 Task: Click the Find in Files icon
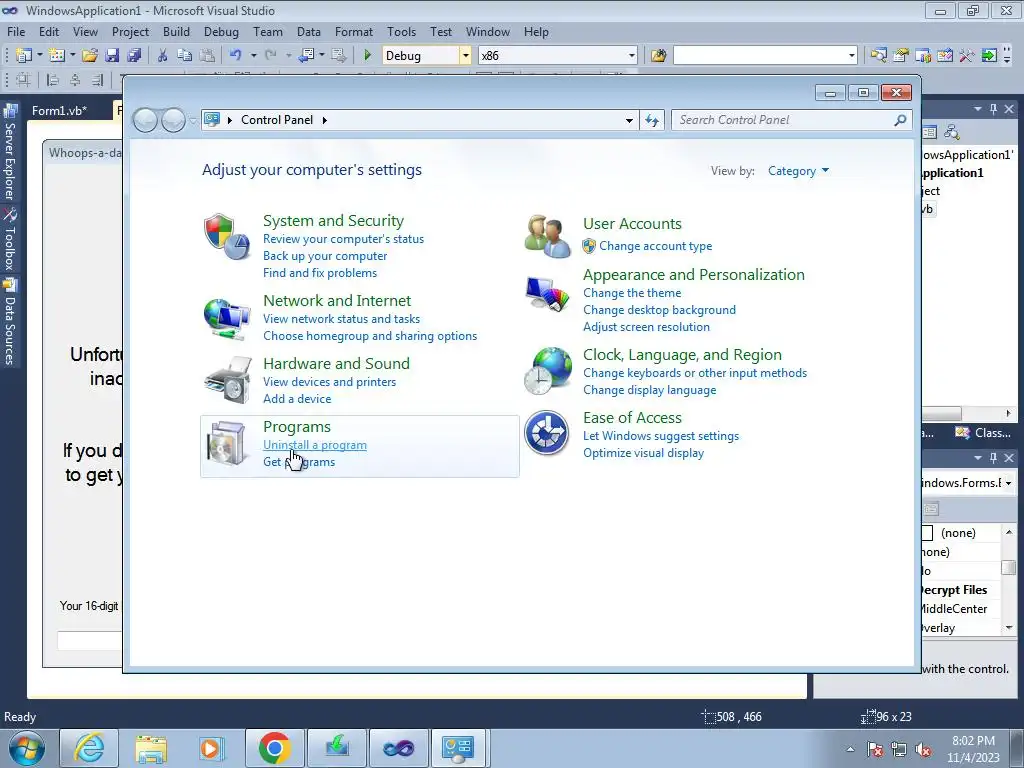click(x=658, y=56)
